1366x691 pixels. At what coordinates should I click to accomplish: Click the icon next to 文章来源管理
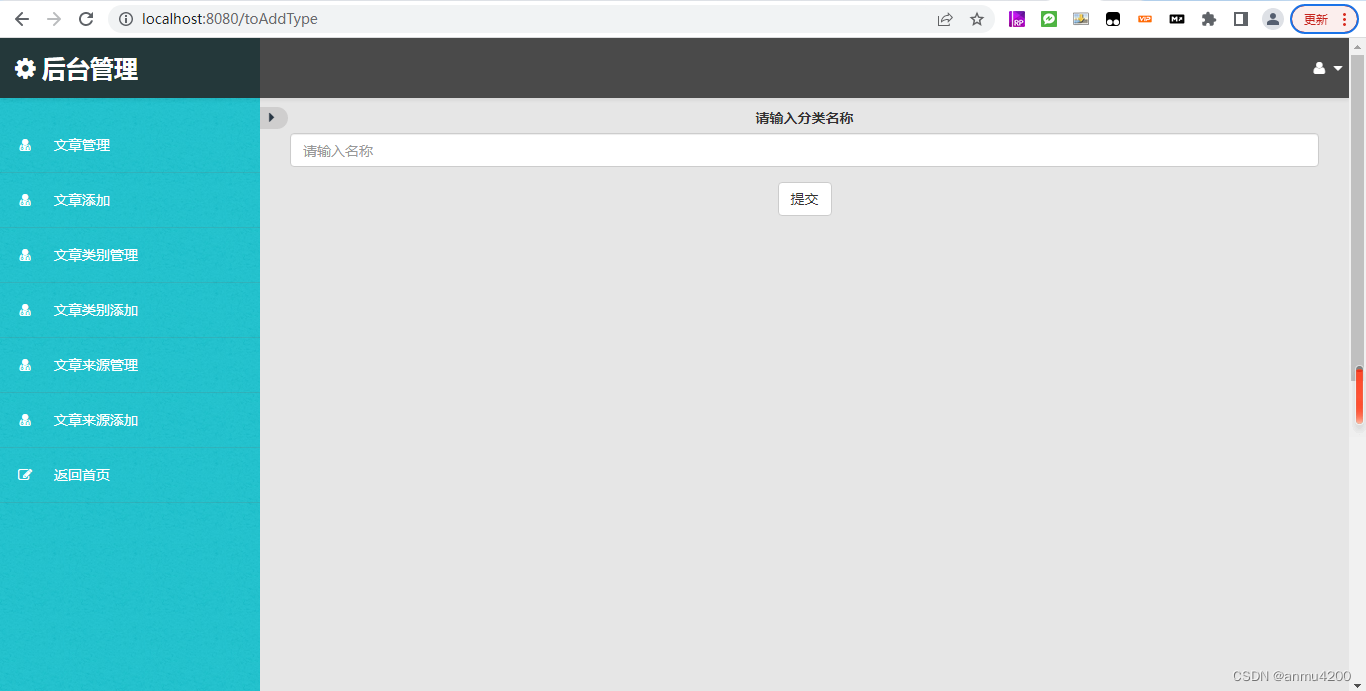click(x=25, y=365)
